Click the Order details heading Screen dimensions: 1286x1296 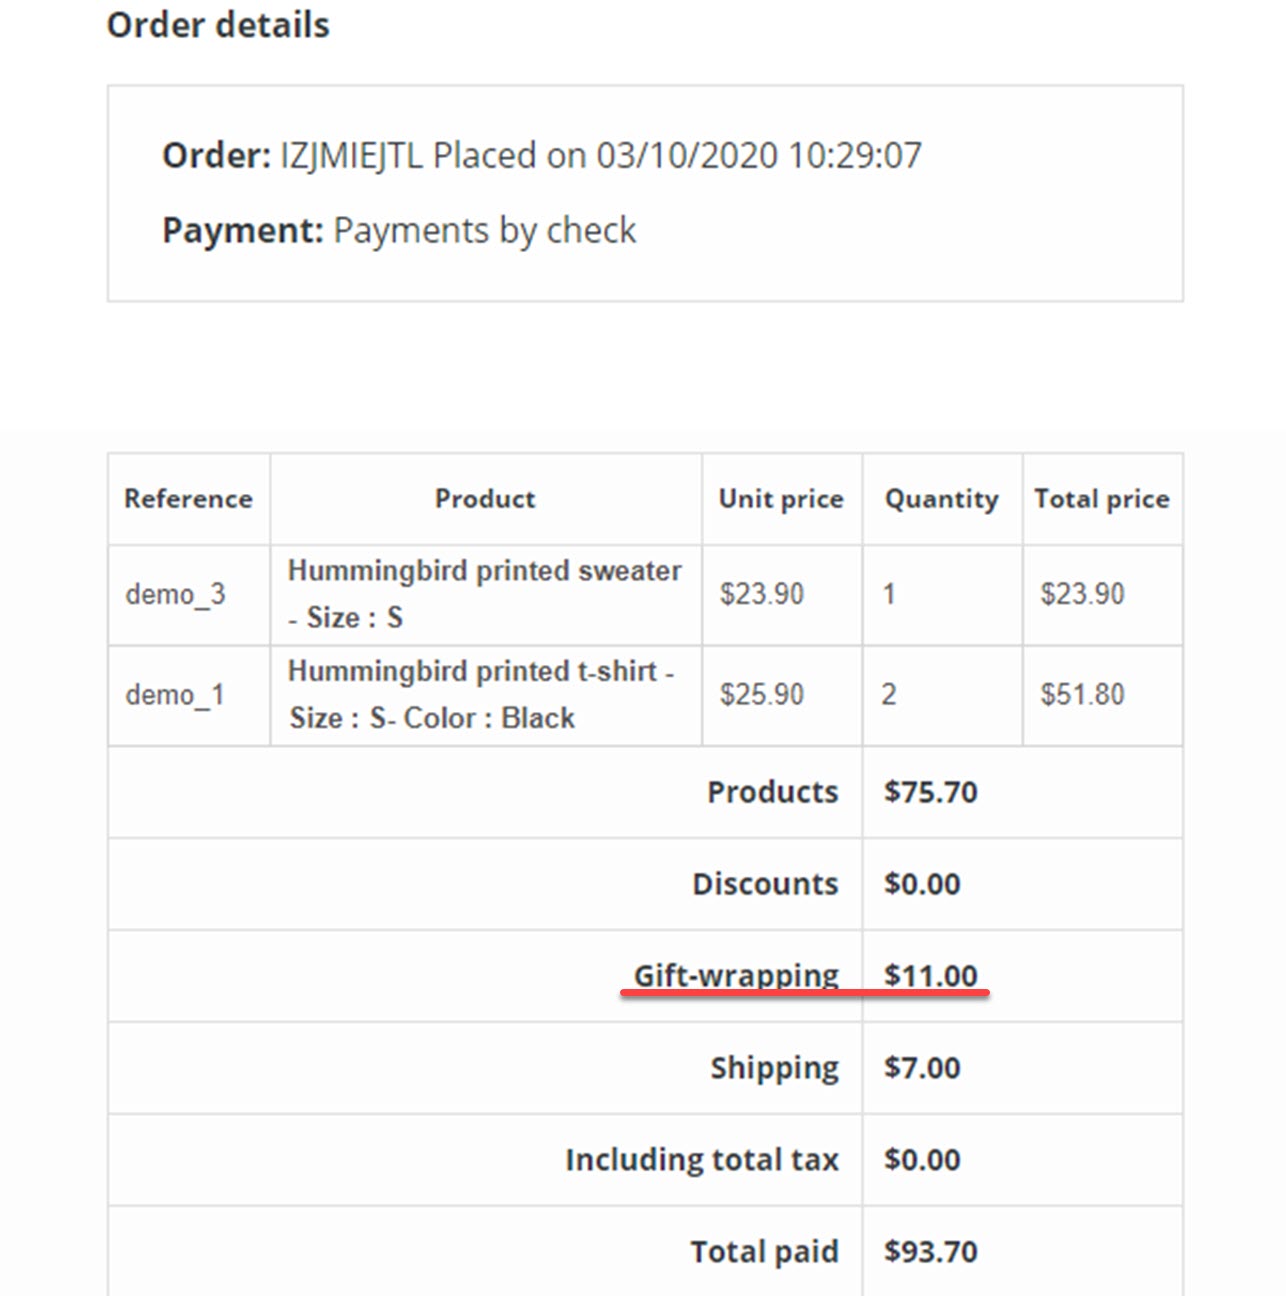click(x=218, y=25)
